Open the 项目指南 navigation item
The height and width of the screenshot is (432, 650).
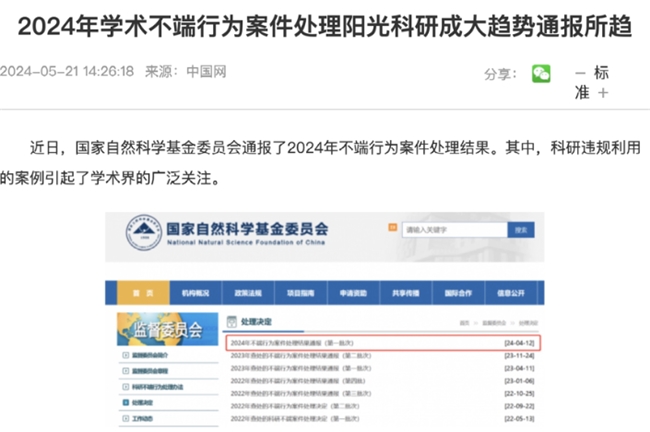point(300,293)
